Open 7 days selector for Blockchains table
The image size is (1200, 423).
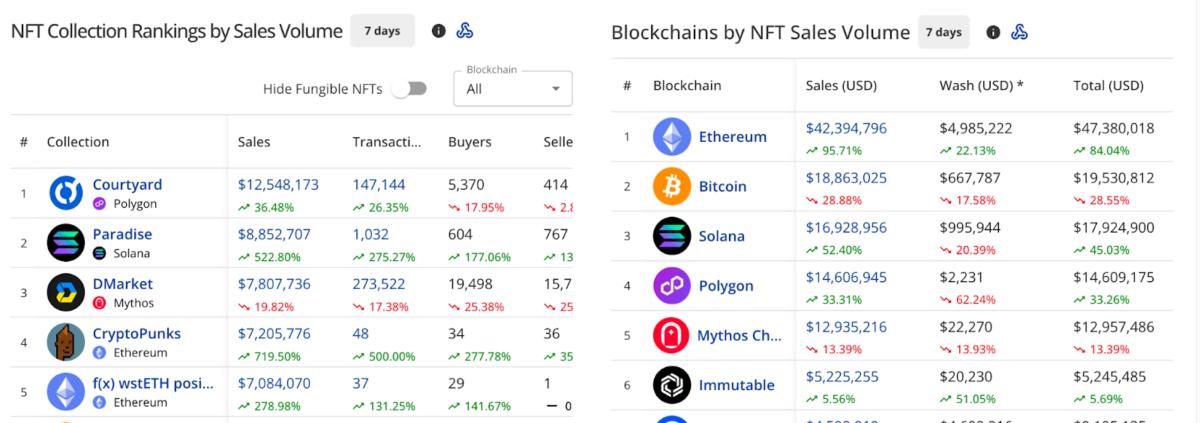tap(943, 32)
